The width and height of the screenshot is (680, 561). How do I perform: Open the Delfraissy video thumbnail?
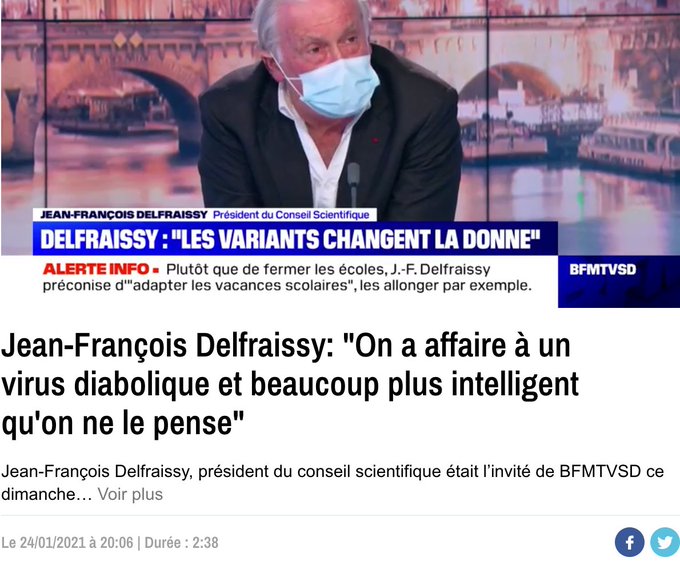[340, 154]
